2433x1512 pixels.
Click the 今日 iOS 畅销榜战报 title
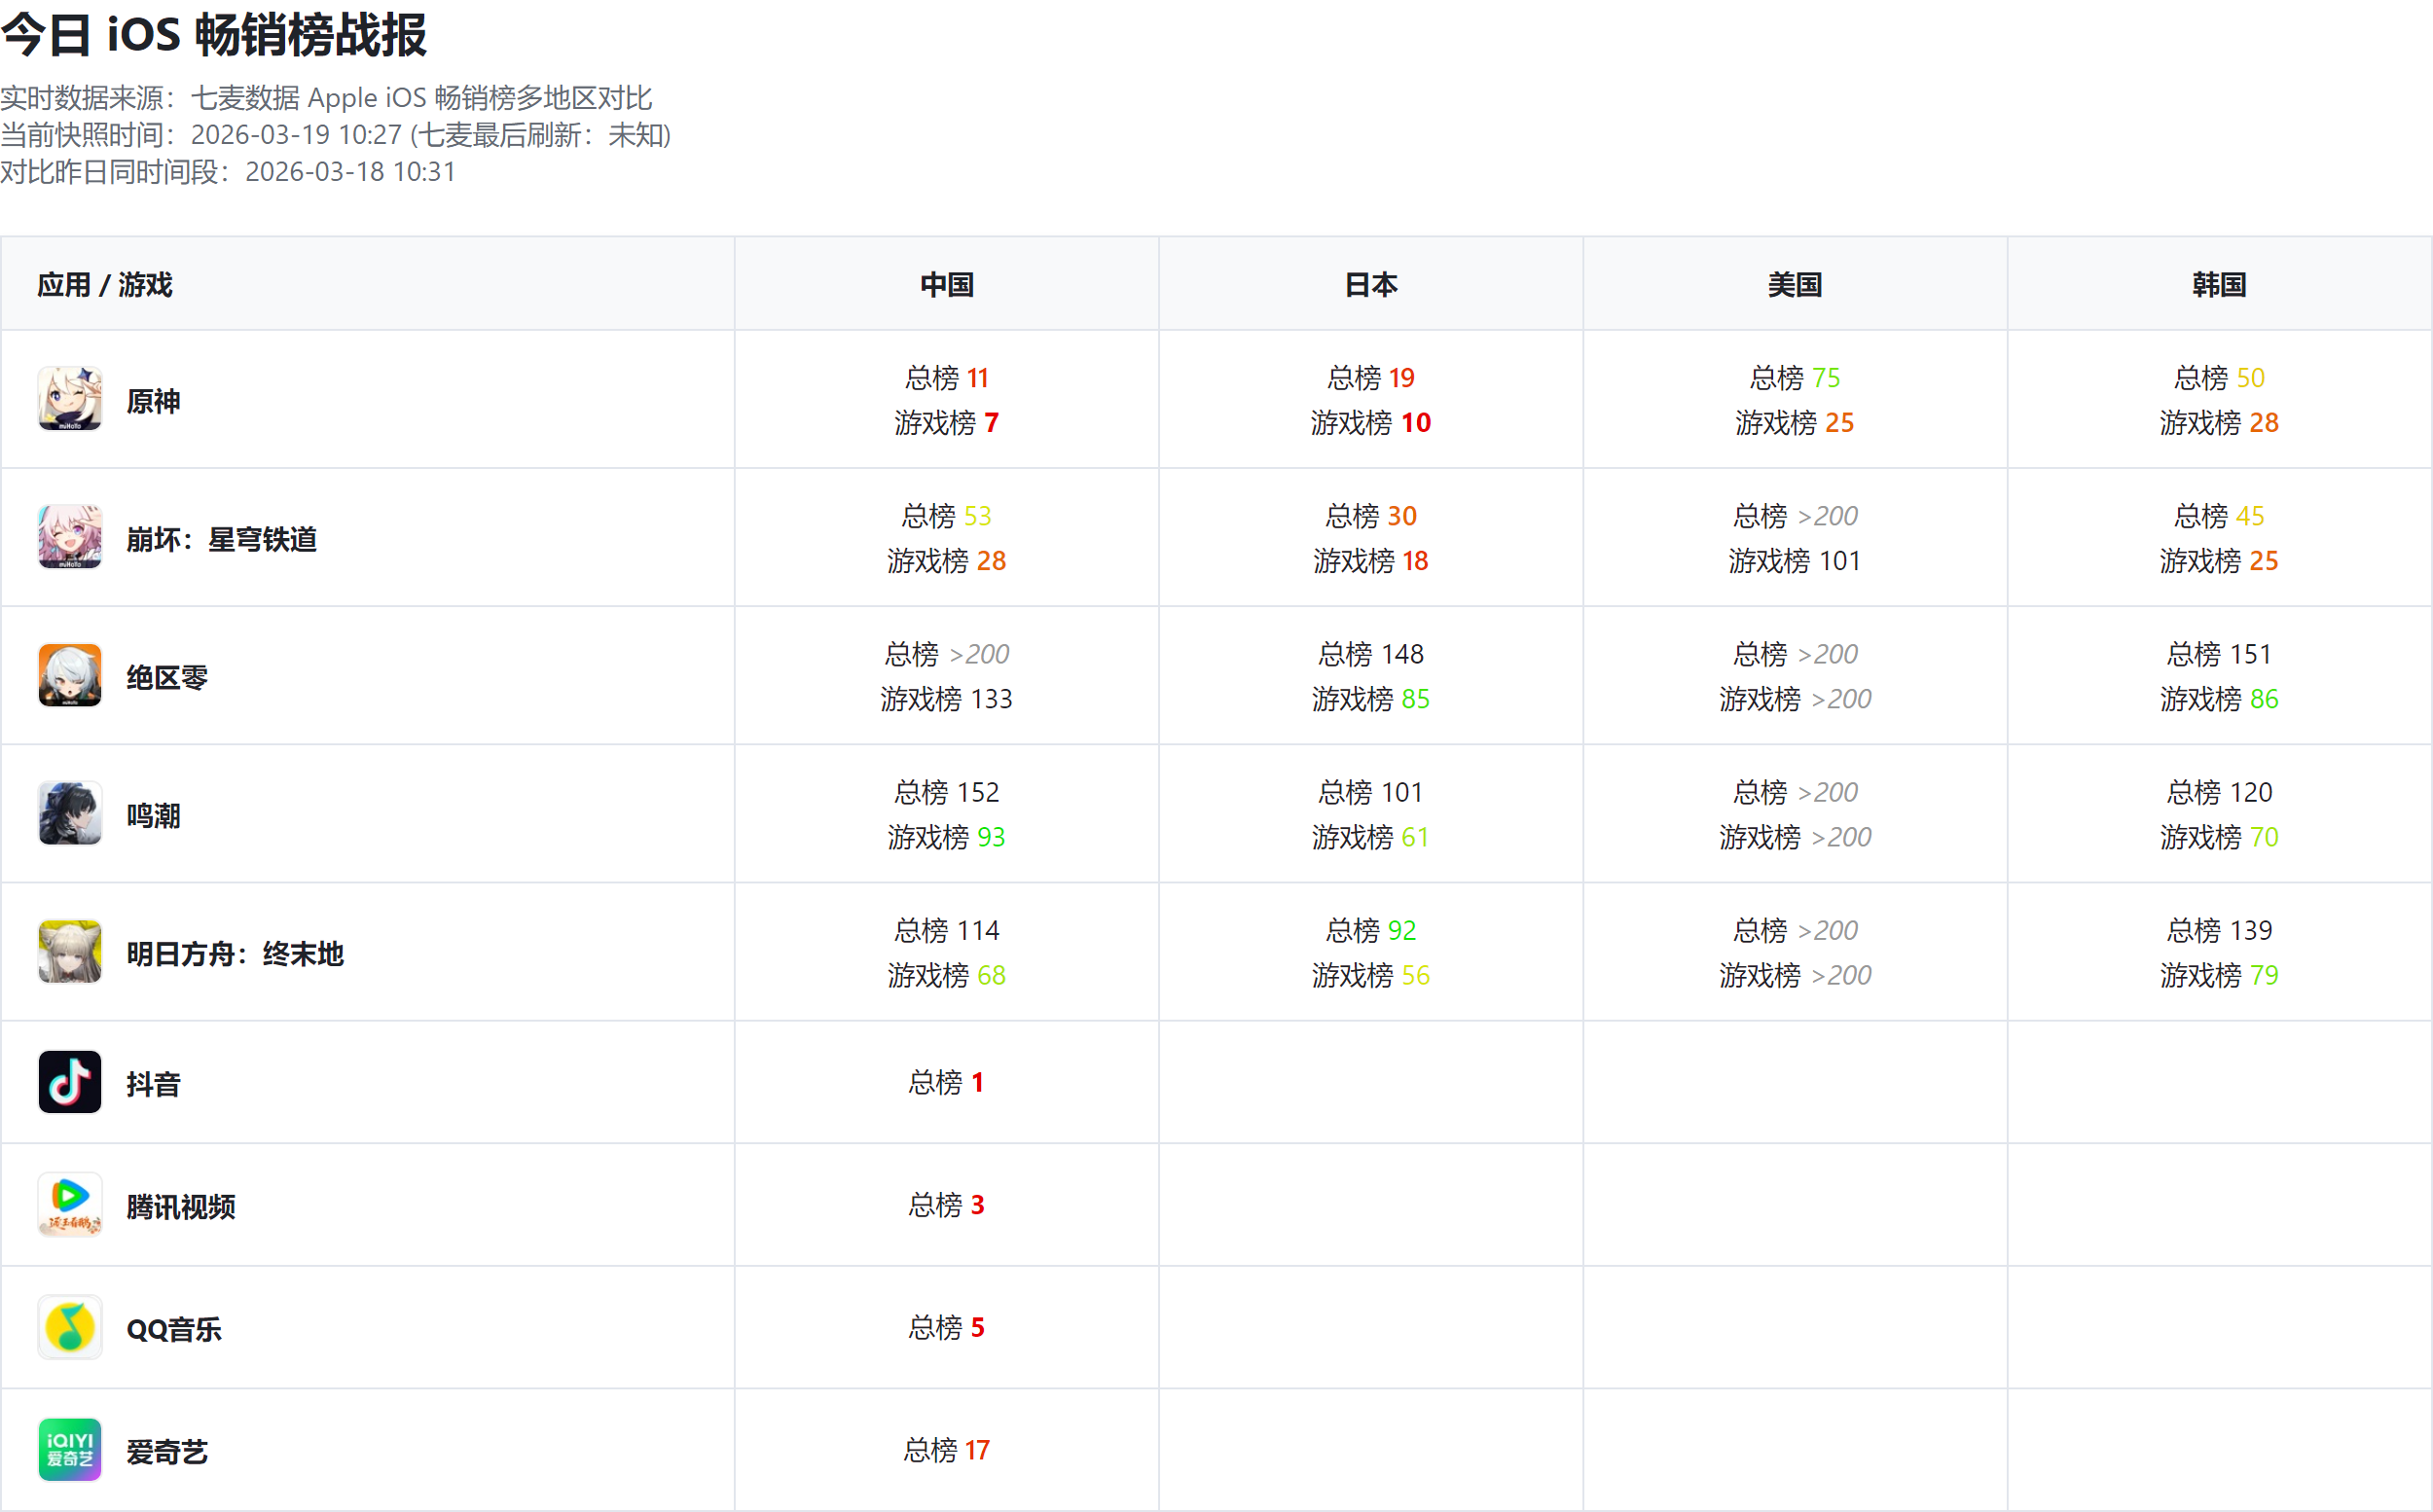tap(214, 35)
